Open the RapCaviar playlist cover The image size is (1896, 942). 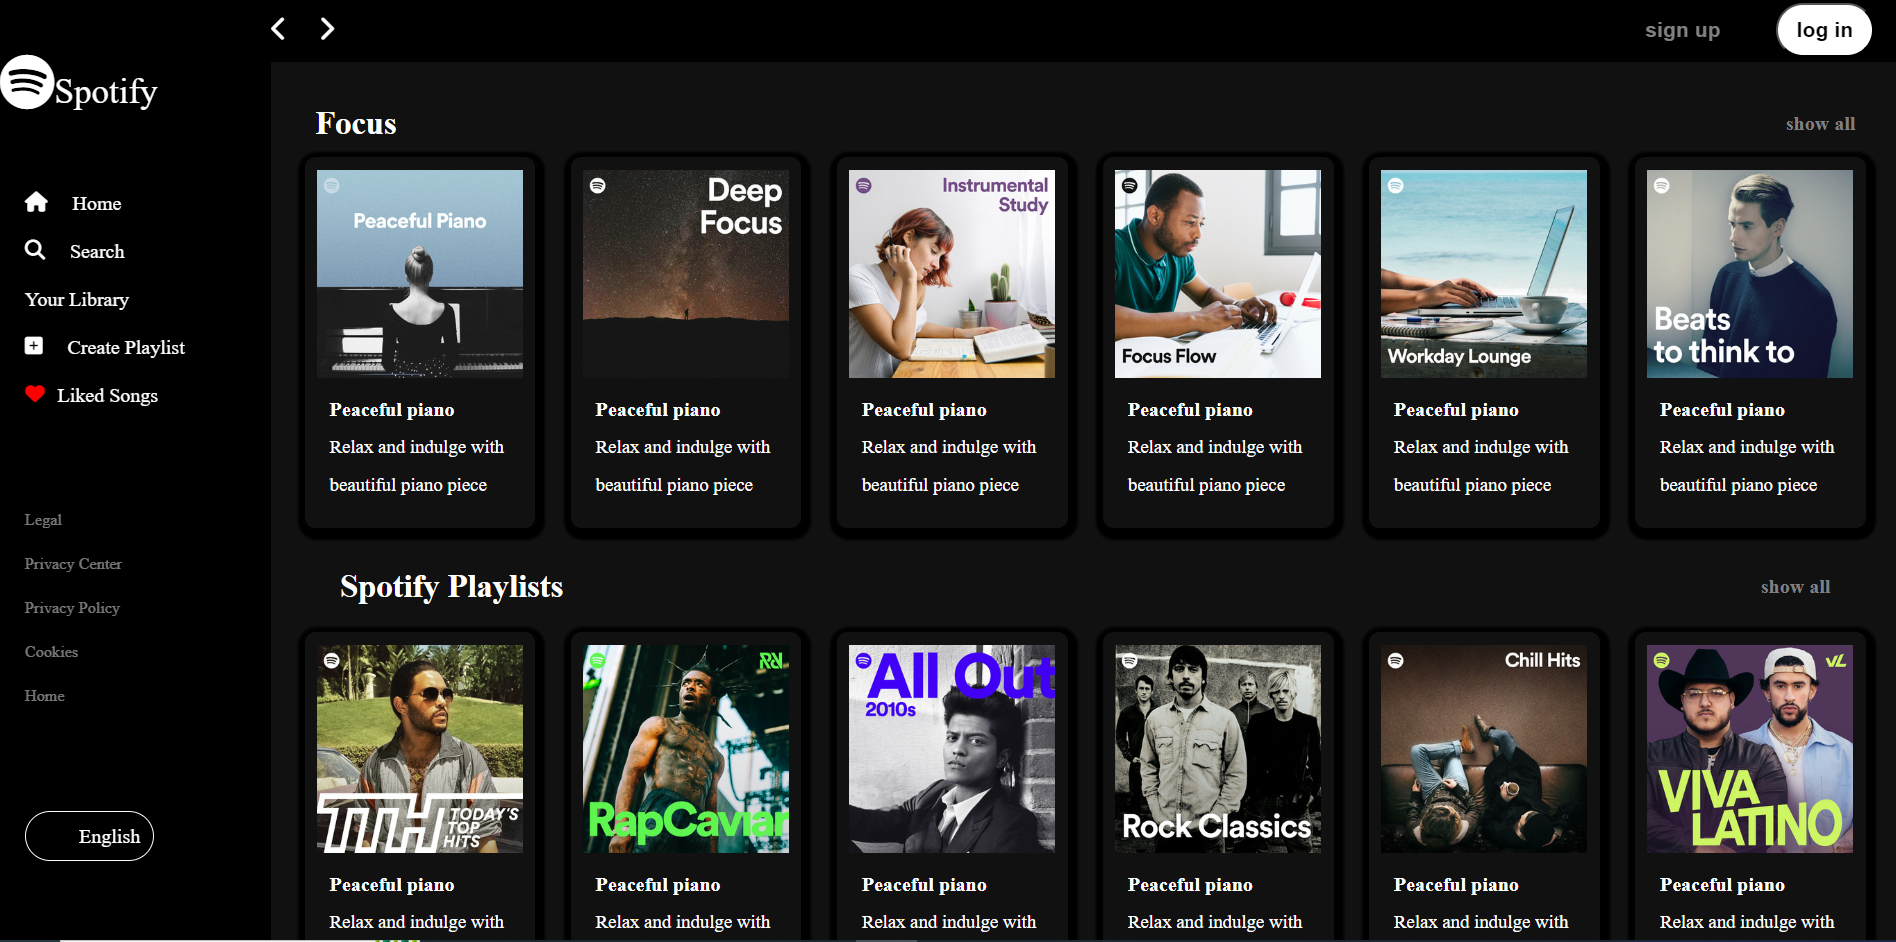point(686,749)
